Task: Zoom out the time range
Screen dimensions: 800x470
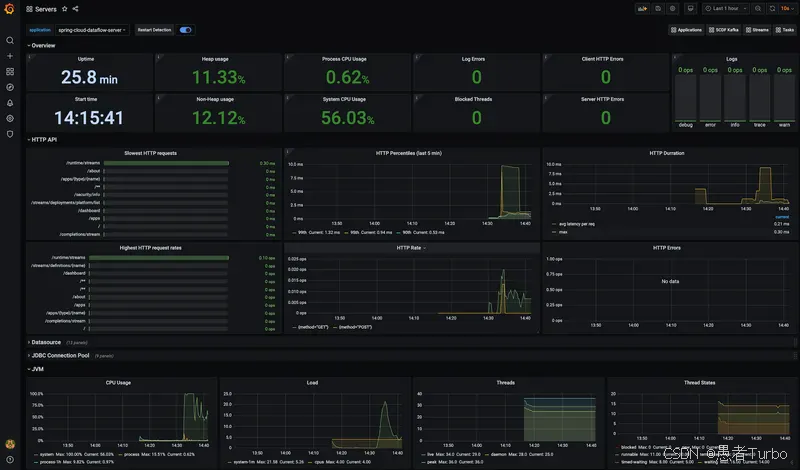Action: click(758, 9)
